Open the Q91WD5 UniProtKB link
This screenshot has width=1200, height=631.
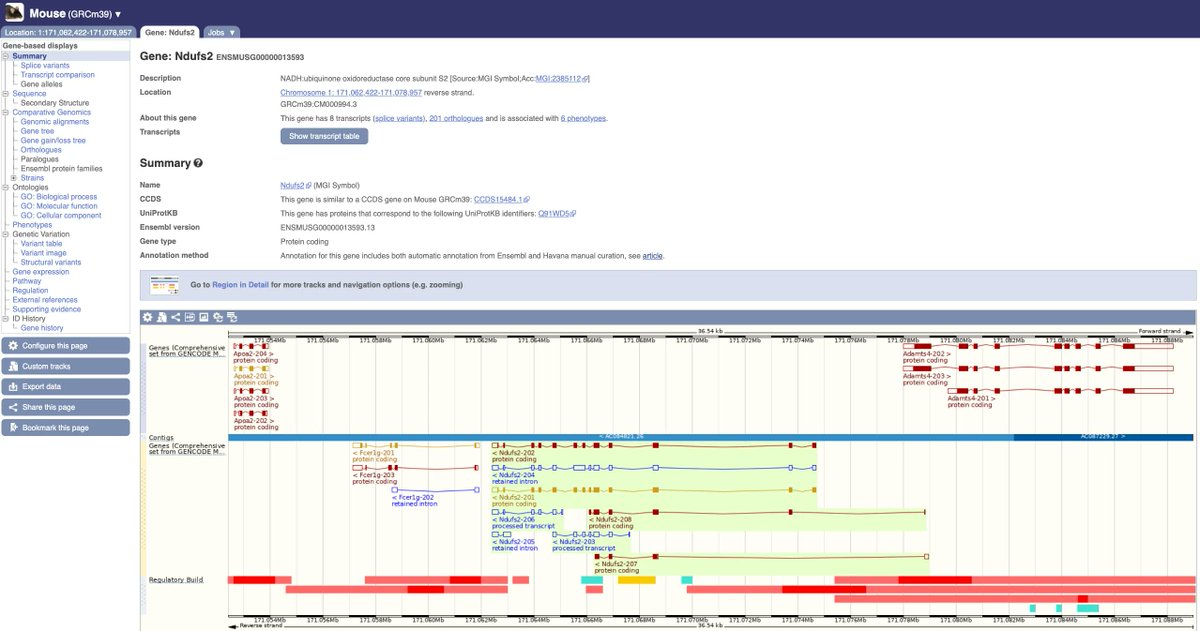coord(557,213)
